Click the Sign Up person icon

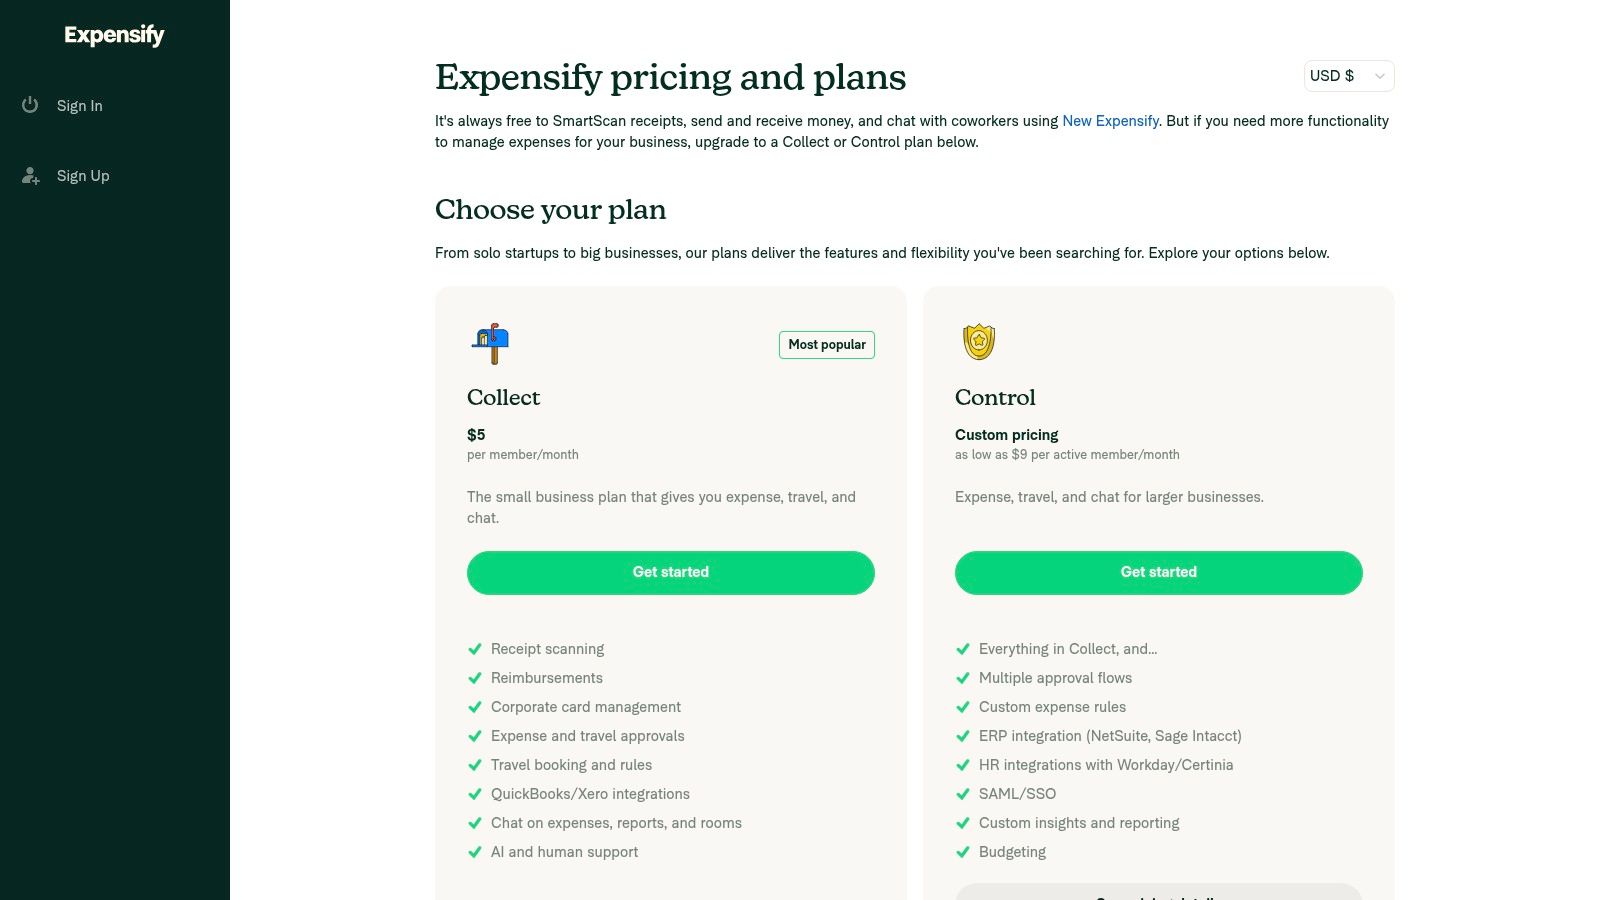(x=31, y=176)
